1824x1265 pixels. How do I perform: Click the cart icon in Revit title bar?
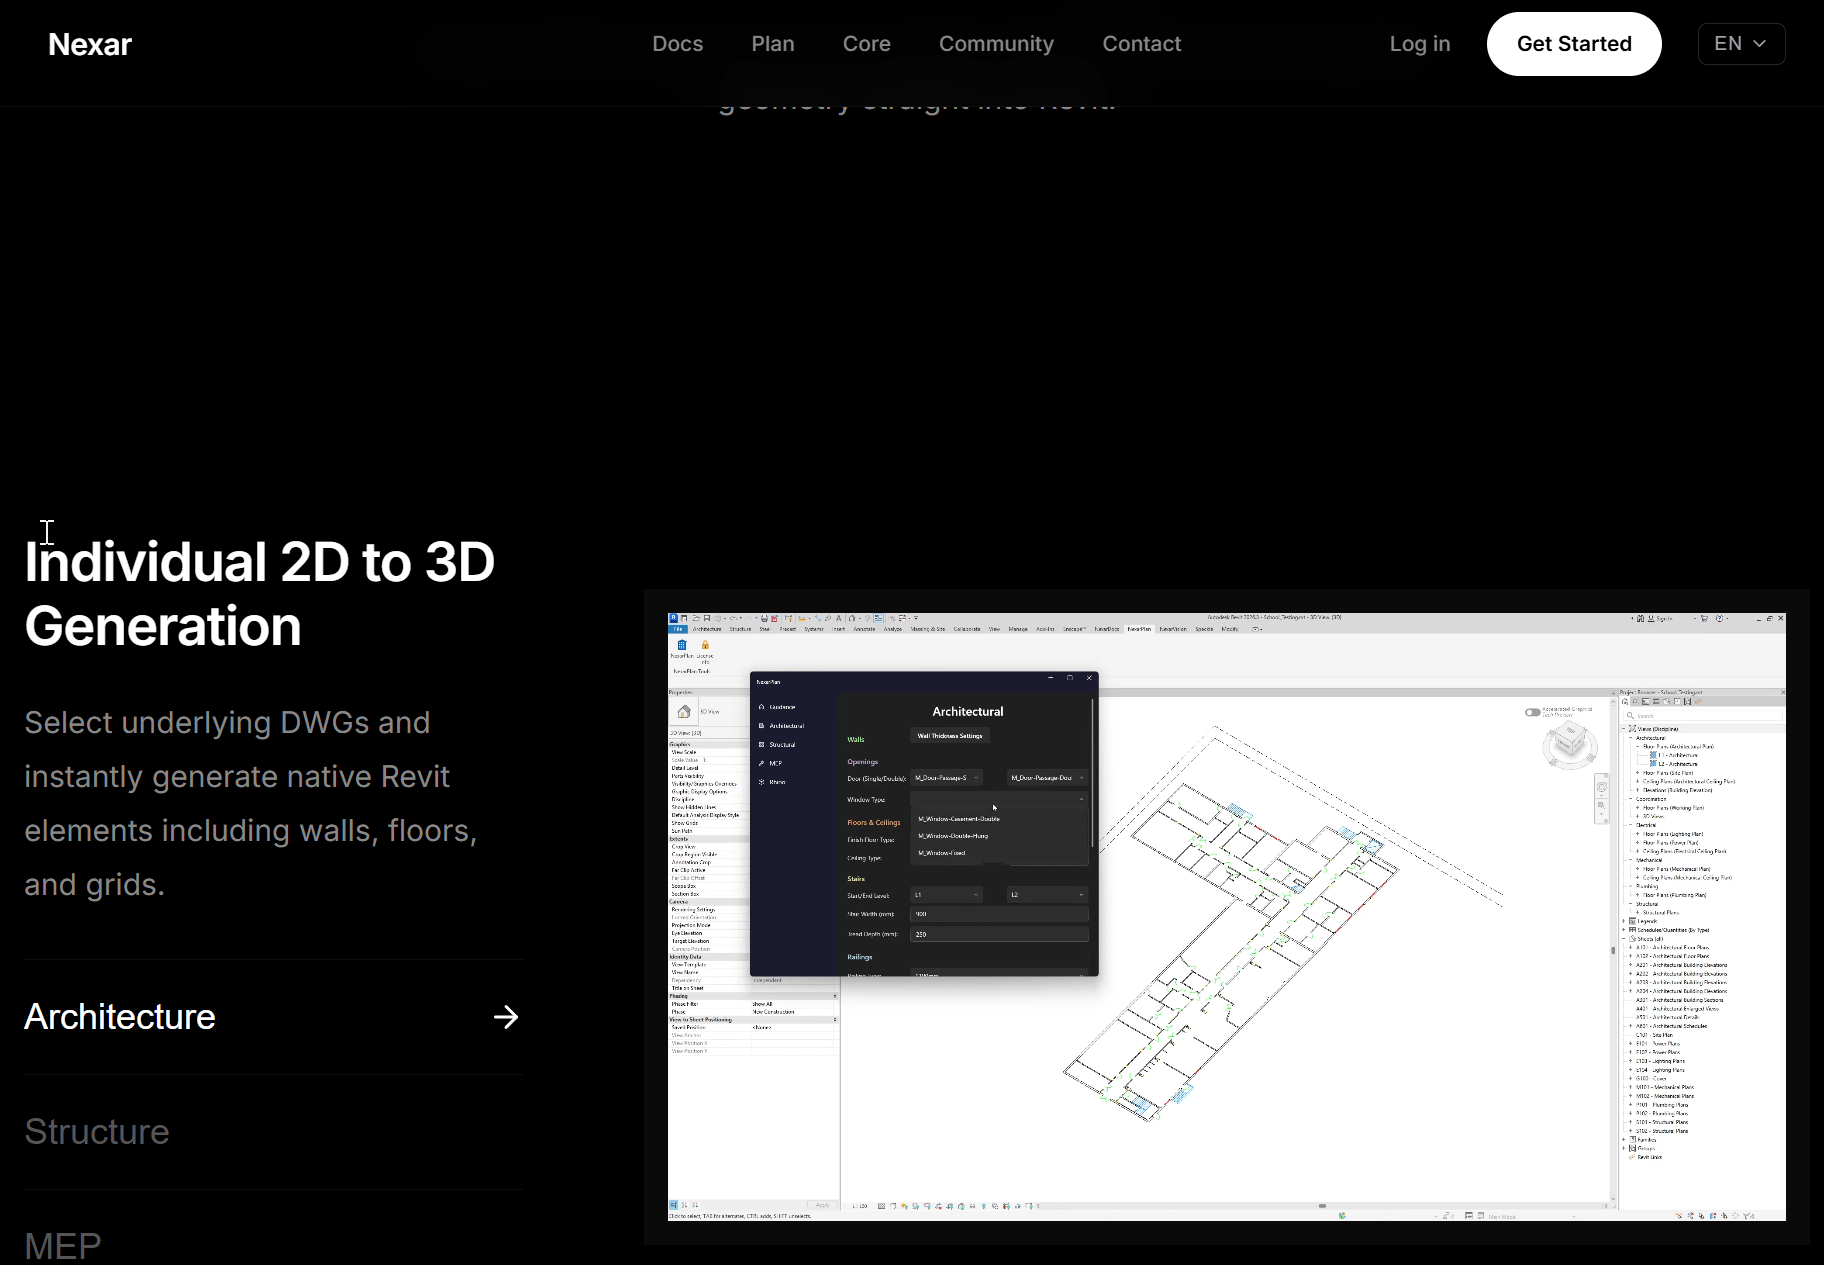point(1705,619)
